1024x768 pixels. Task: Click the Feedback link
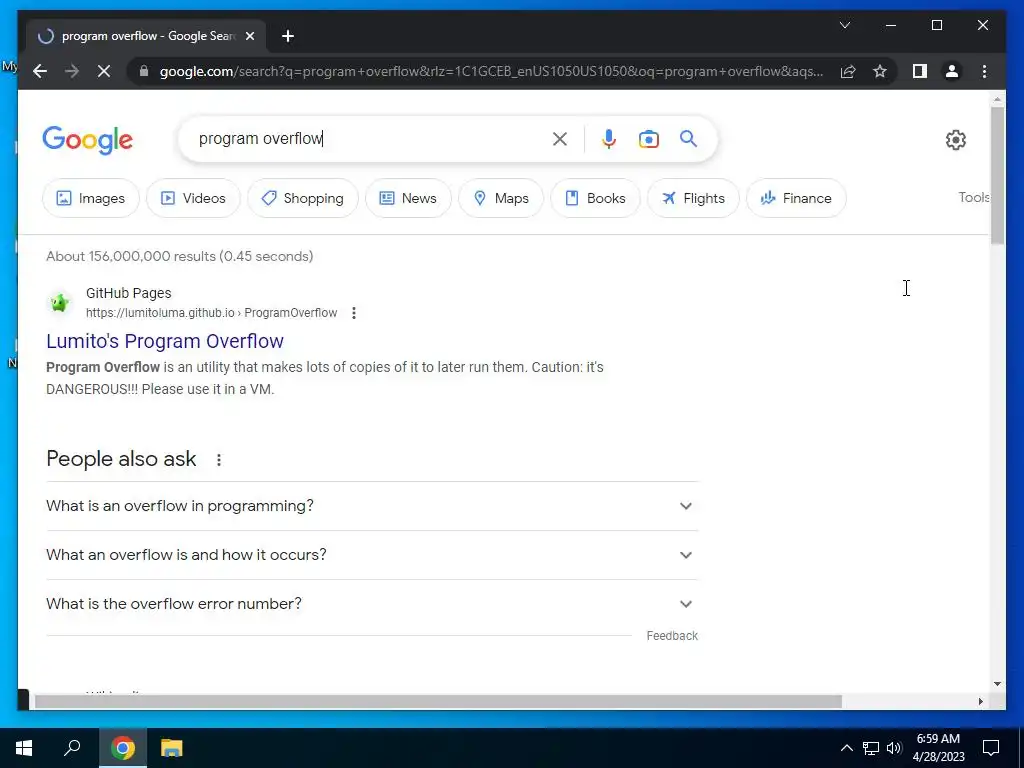[672, 635]
